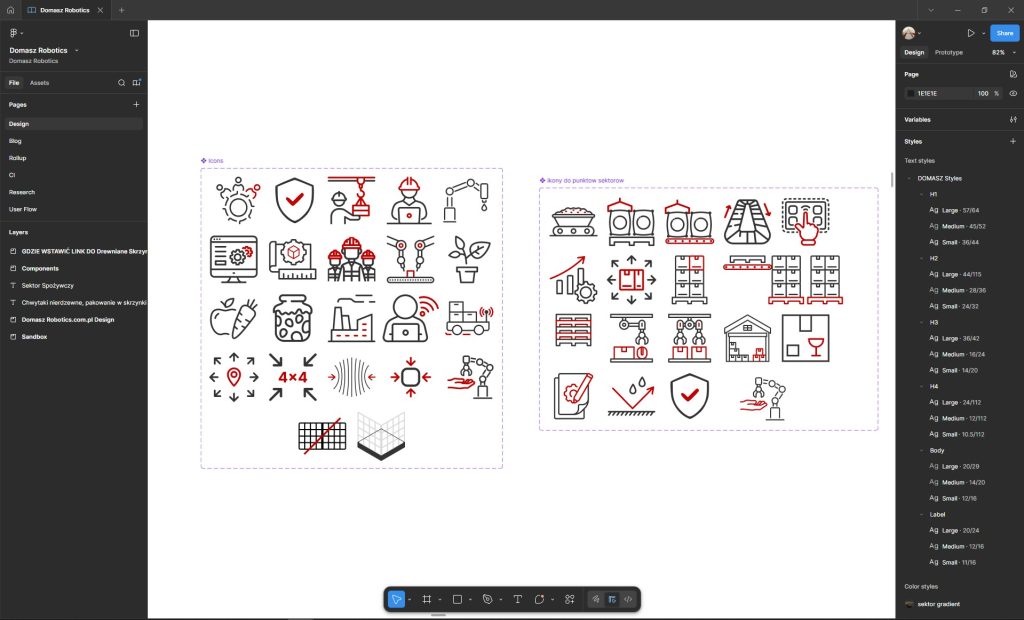Screen dimensions: 1024x620
Task: Switch to the Prototype tab
Action: (948, 52)
